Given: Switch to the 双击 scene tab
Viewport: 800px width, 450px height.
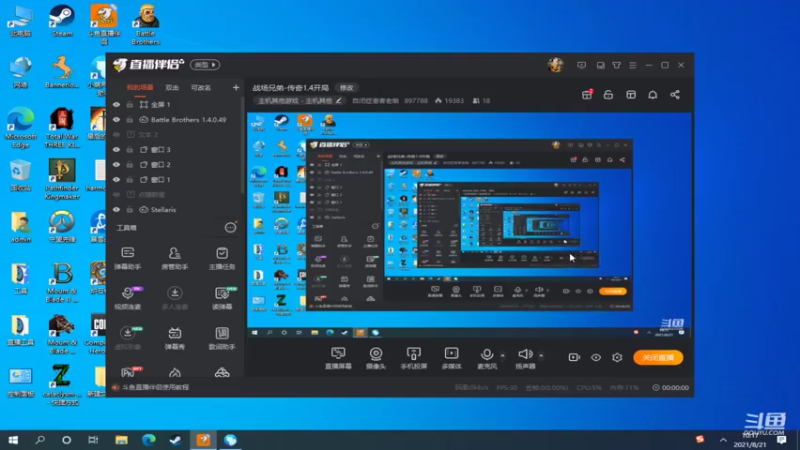Looking at the screenshot, I should [x=172, y=87].
